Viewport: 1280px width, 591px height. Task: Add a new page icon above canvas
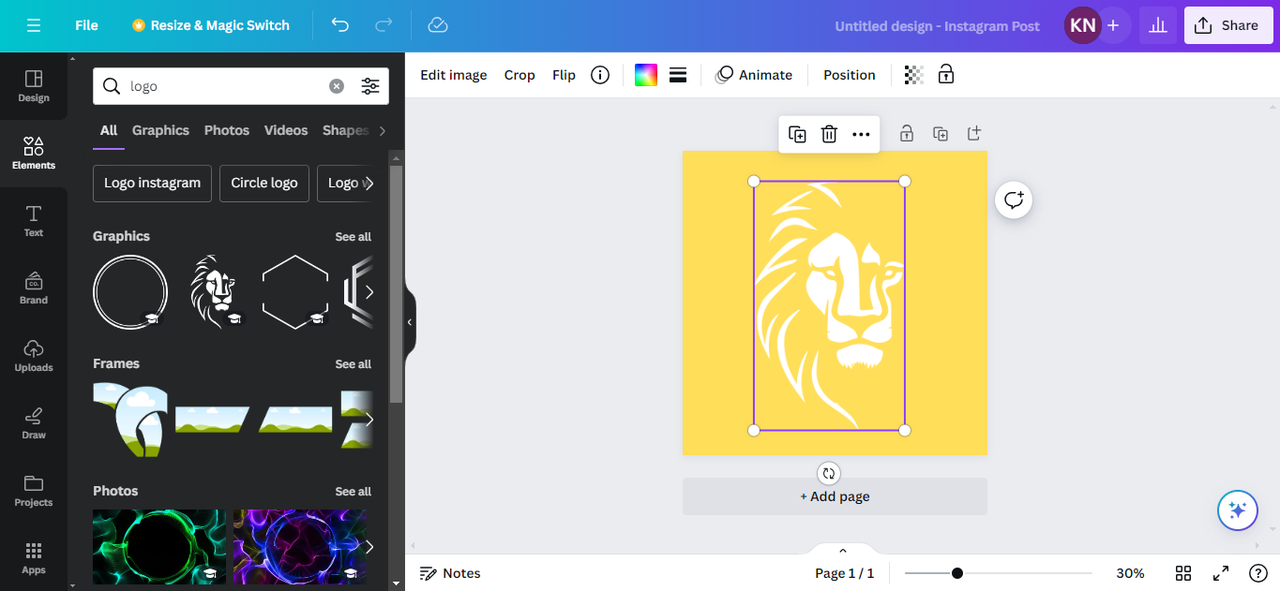974,133
